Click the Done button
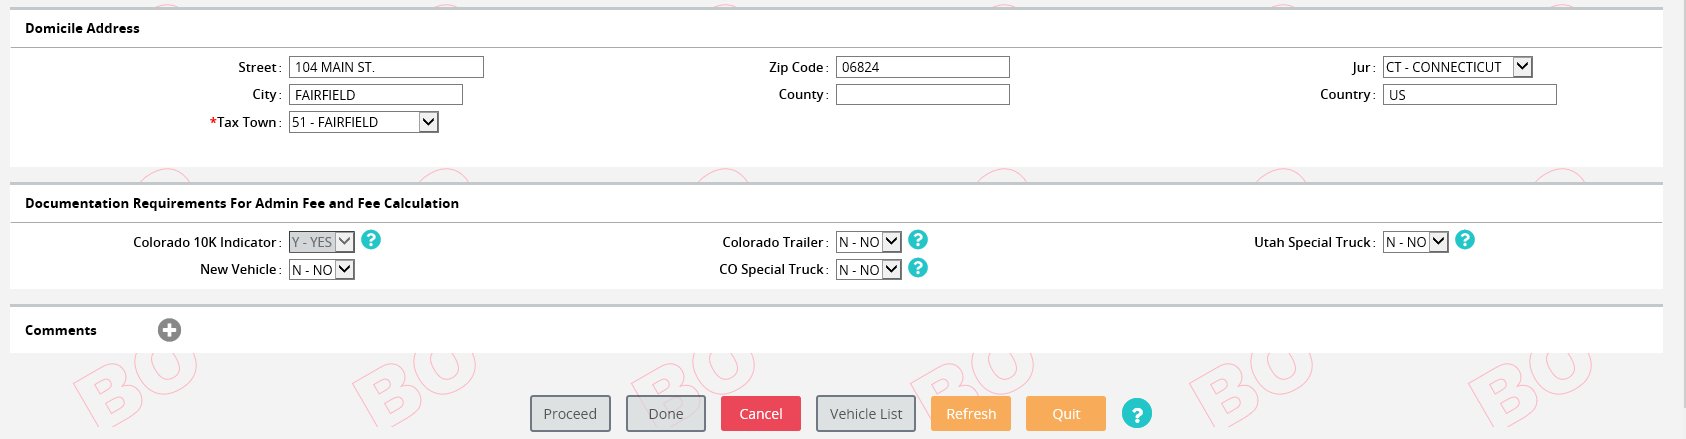1686x439 pixels. click(666, 414)
